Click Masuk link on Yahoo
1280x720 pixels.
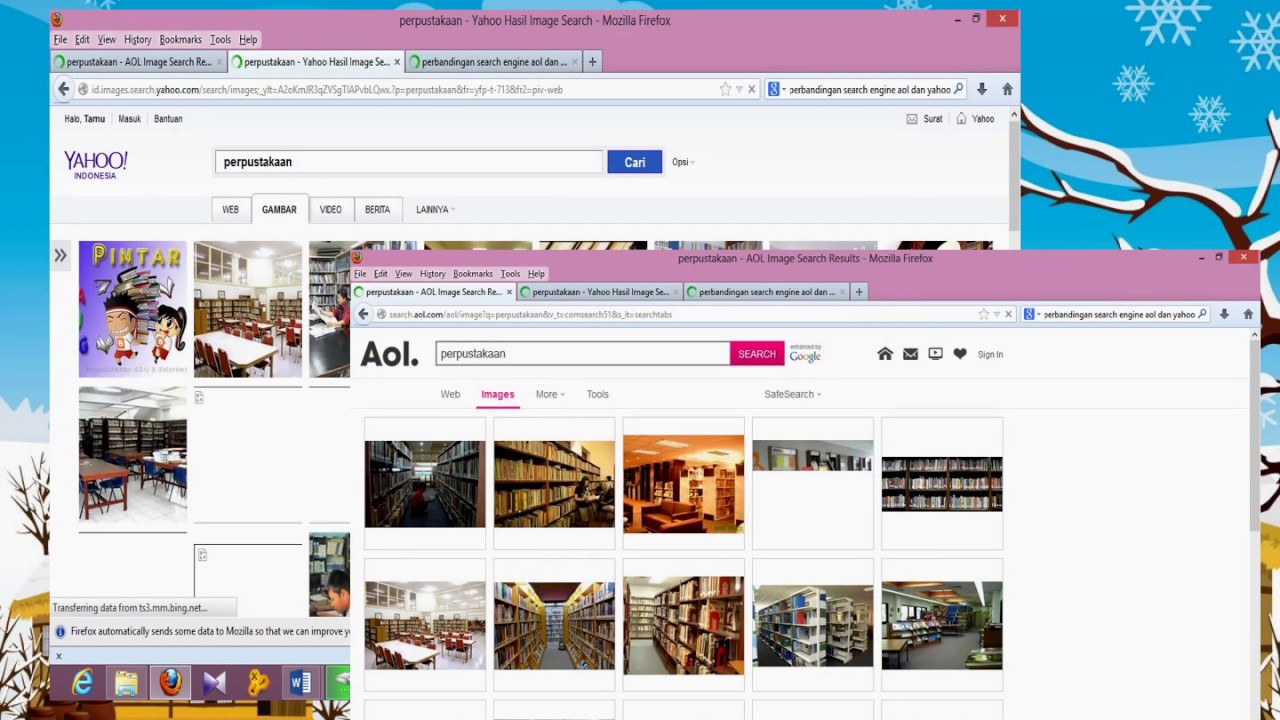(x=130, y=119)
